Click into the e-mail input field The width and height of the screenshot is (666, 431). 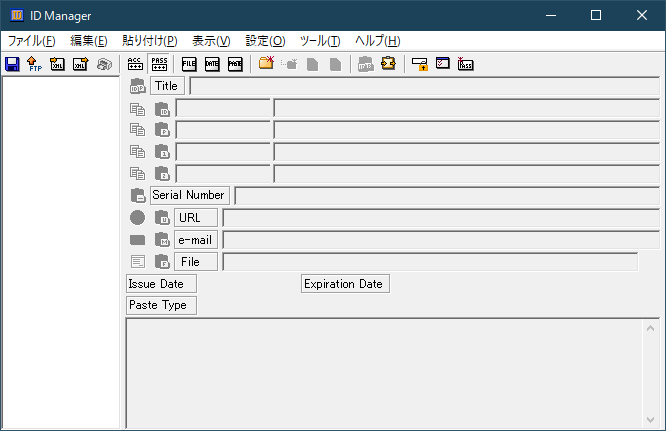441,240
